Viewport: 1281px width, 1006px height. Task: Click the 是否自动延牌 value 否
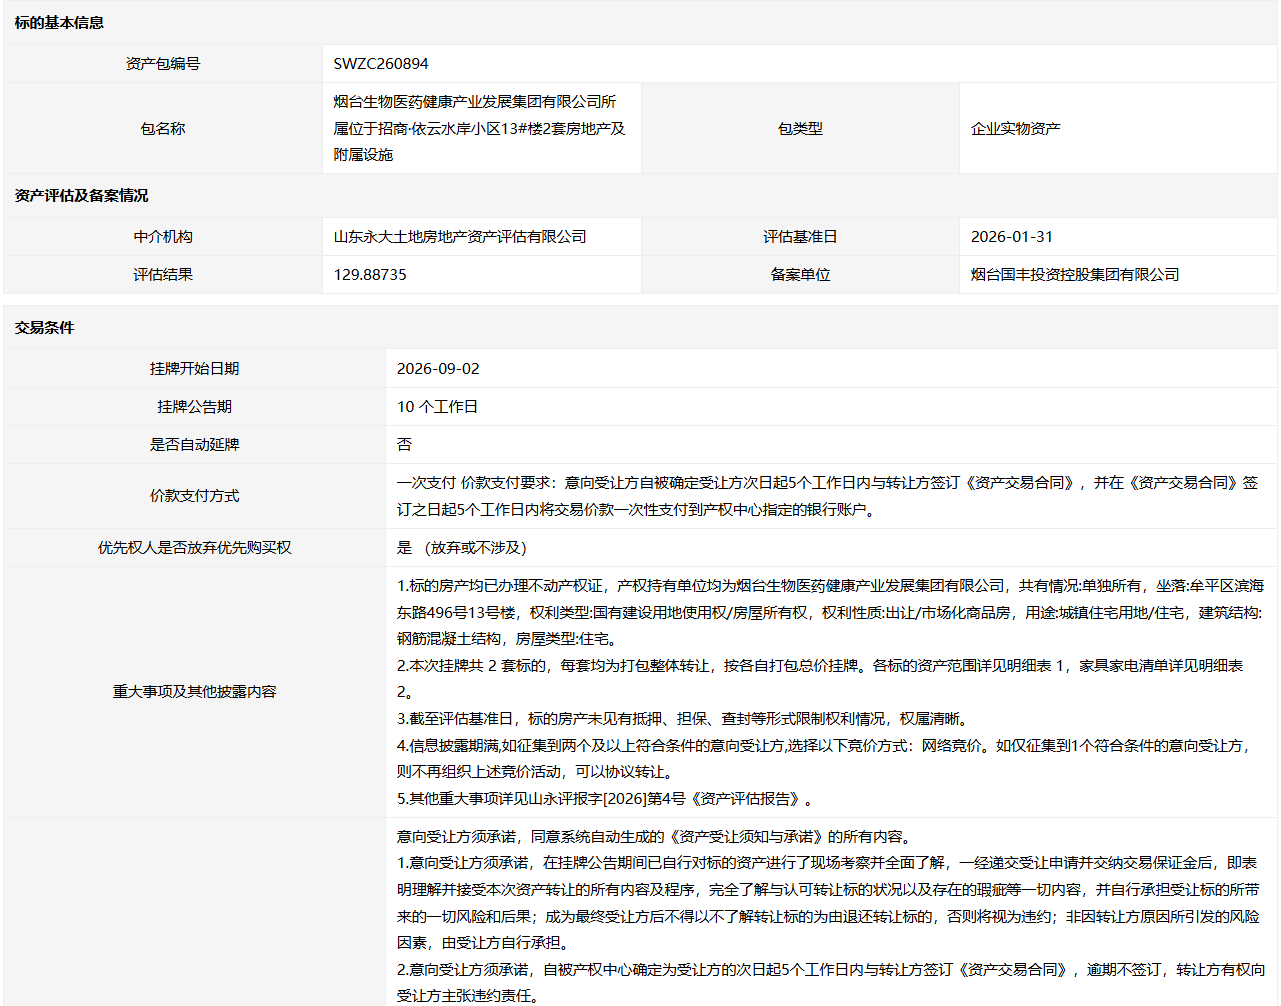404,445
